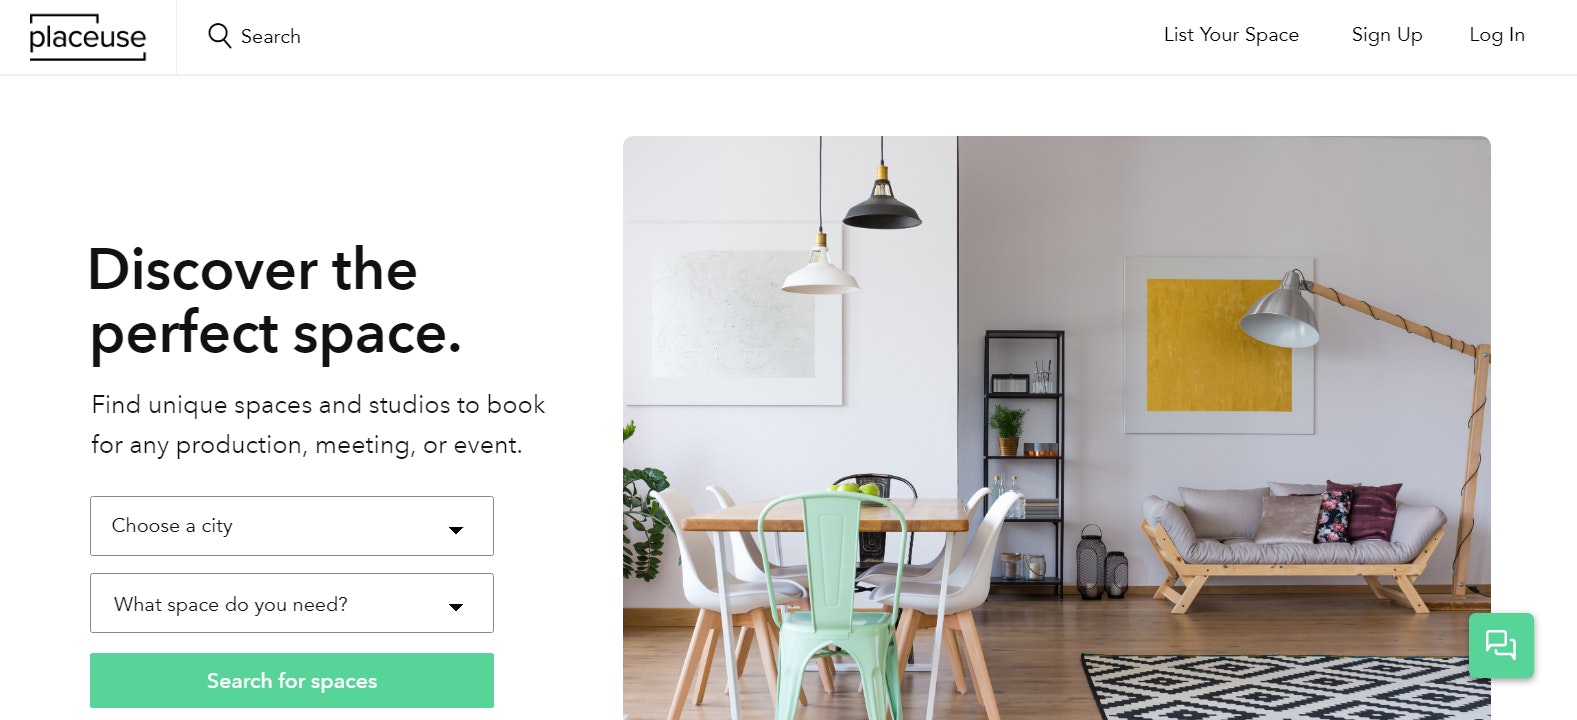Open the List Your Space page

(x=1231, y=35)
